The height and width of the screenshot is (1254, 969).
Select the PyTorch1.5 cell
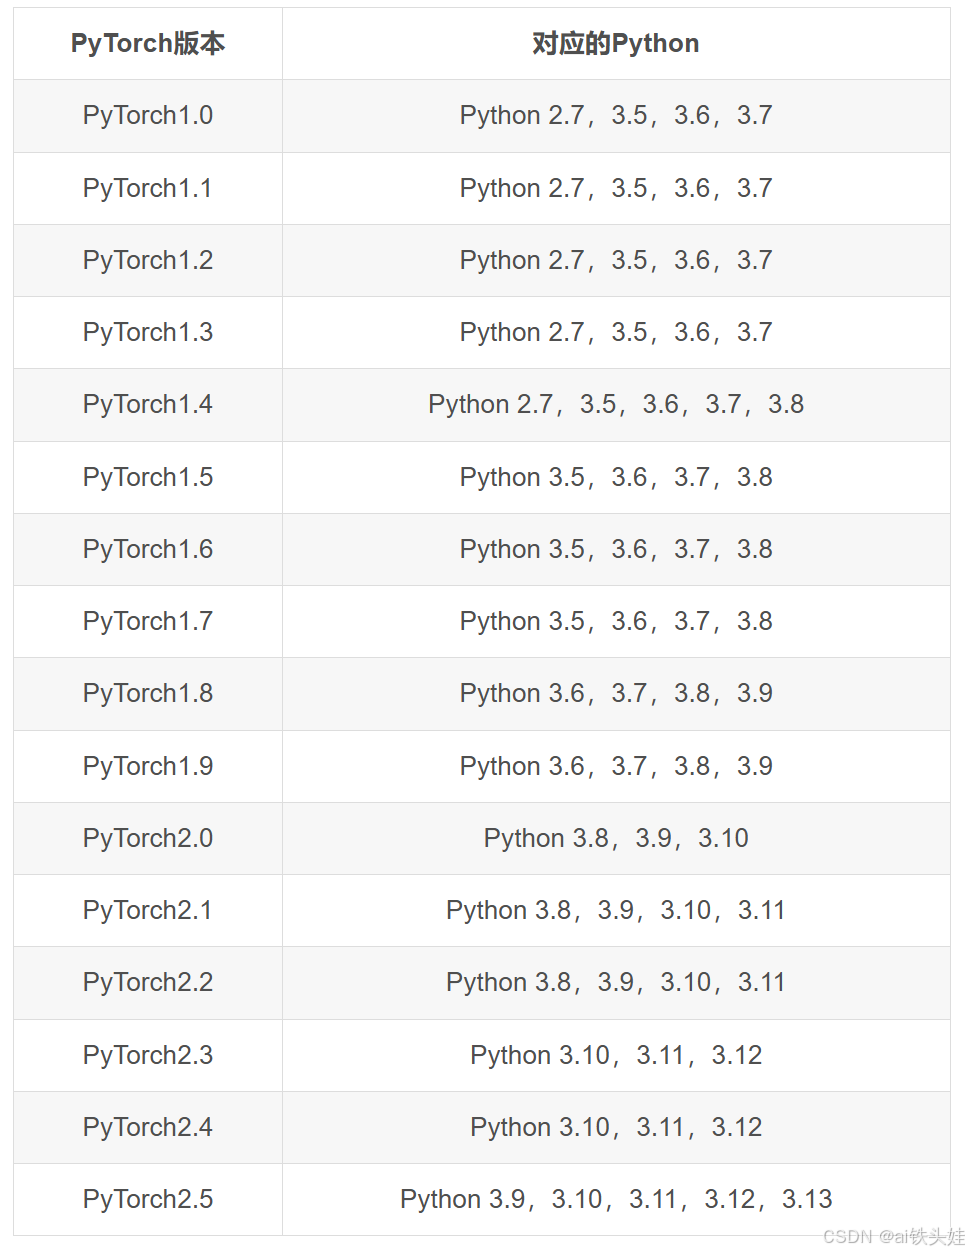click(148, 478)
